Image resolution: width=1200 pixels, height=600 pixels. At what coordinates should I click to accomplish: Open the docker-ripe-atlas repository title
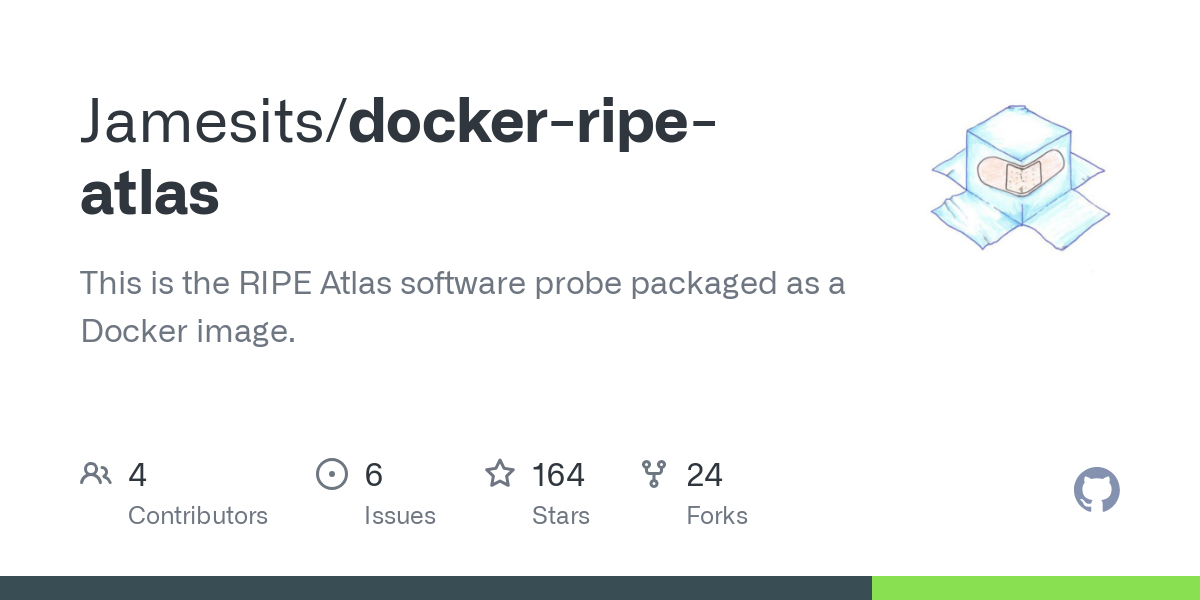pyautogui.click(x=398, y=158)
